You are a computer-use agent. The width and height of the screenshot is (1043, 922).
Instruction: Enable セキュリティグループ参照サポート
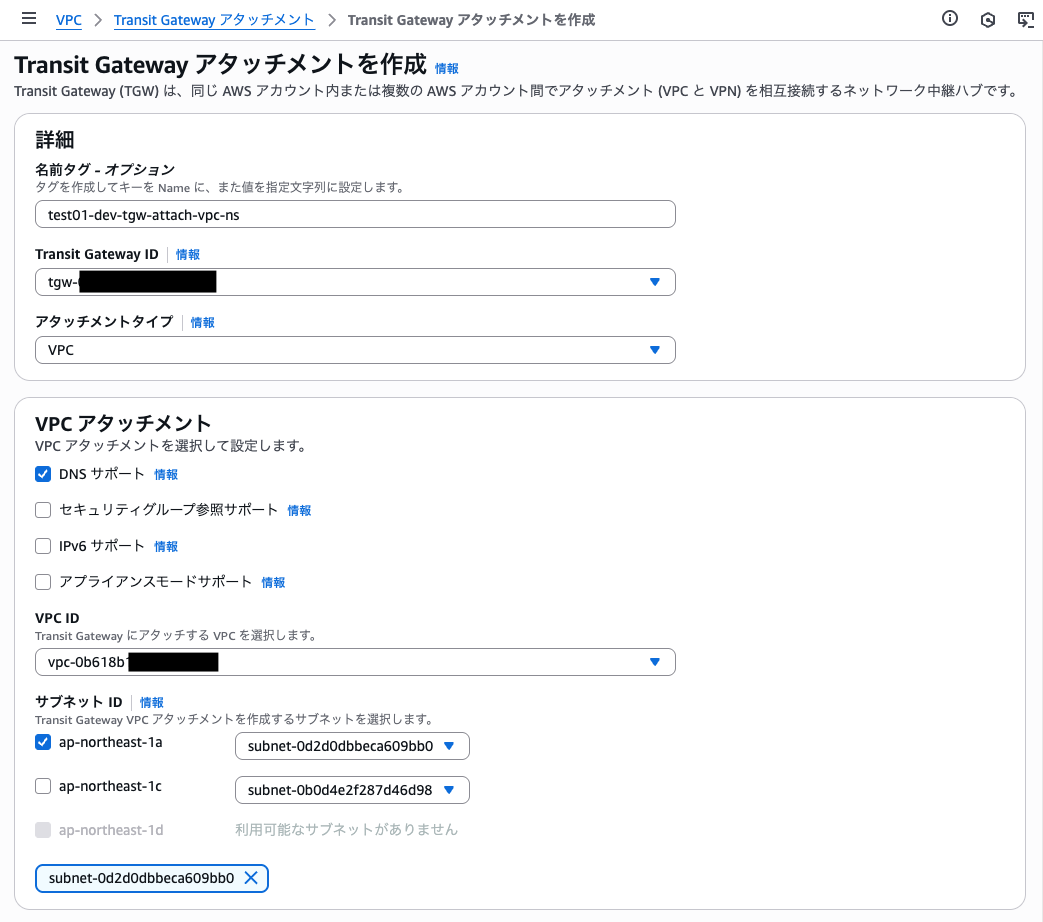click(x=43, y=510)
